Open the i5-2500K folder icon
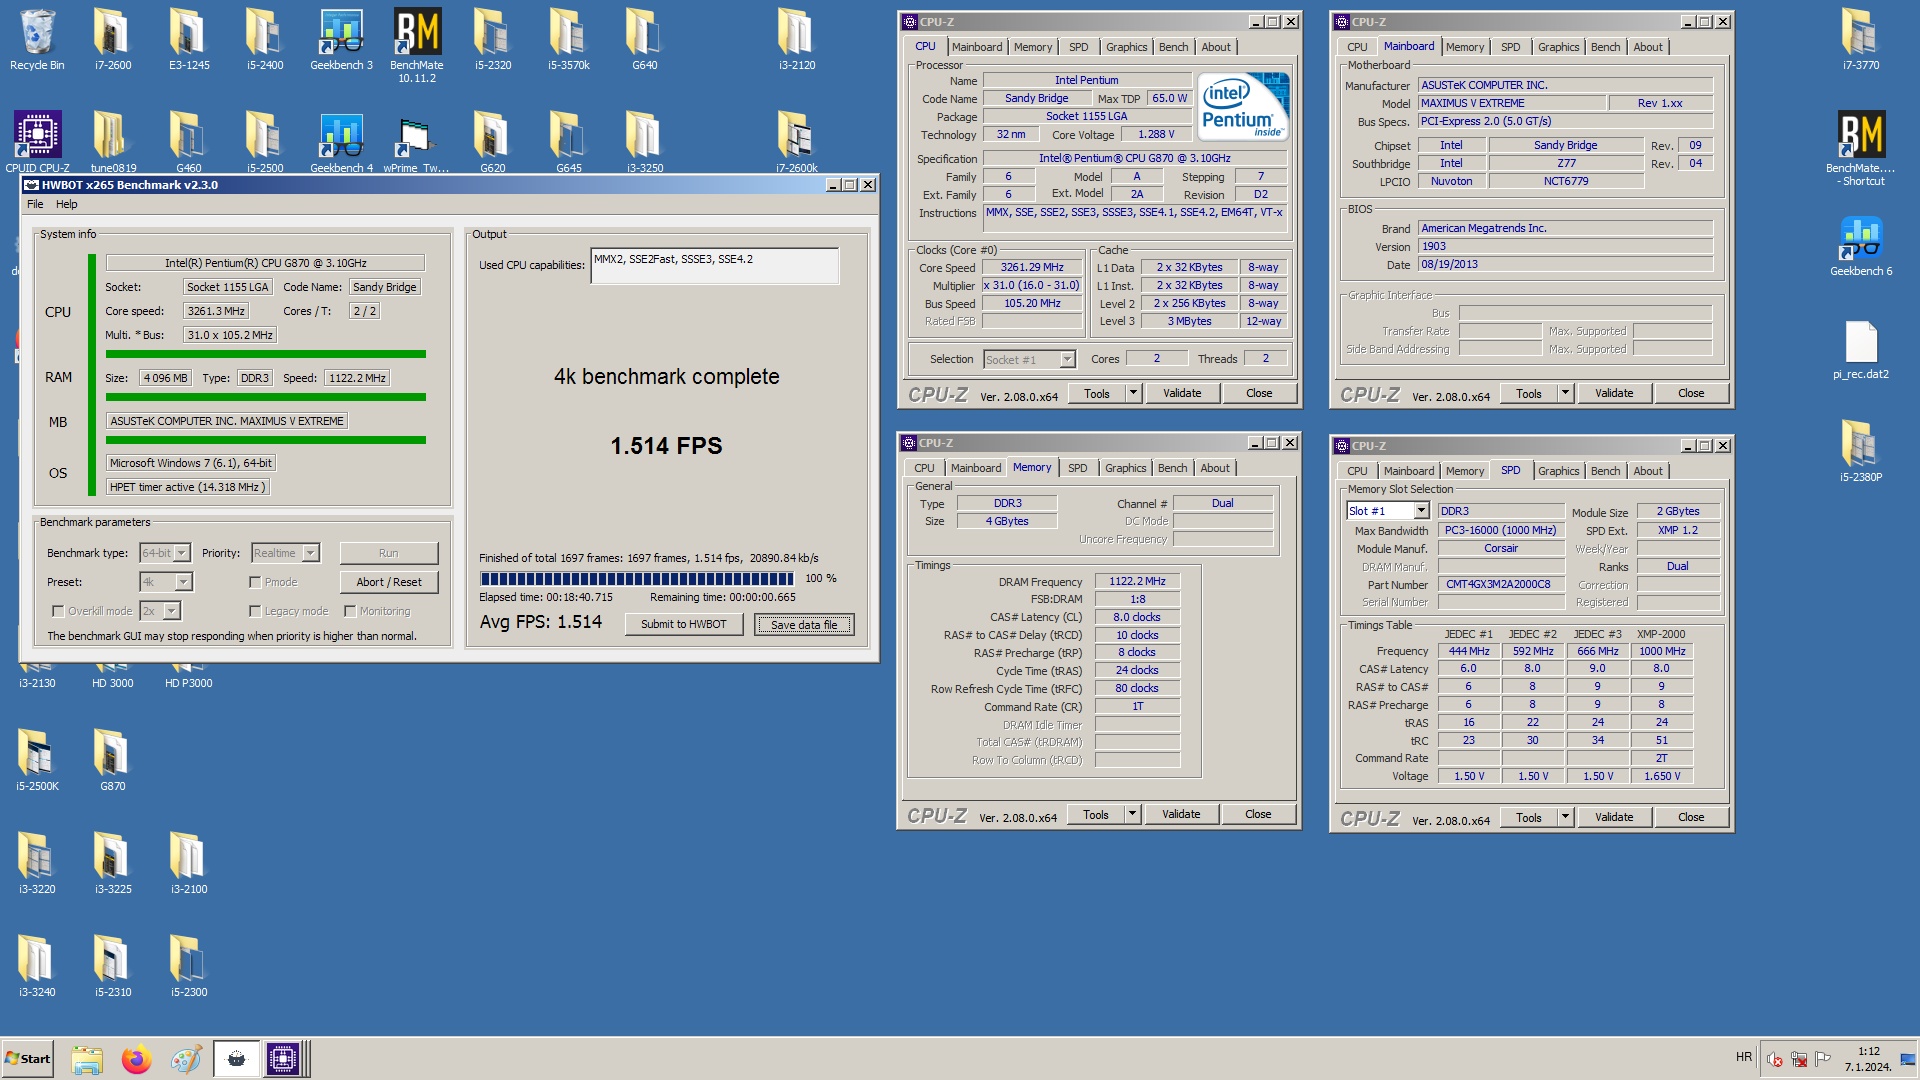Image resolution: width=1920 pixels, height=1080 pixels. tap(37, 760)
